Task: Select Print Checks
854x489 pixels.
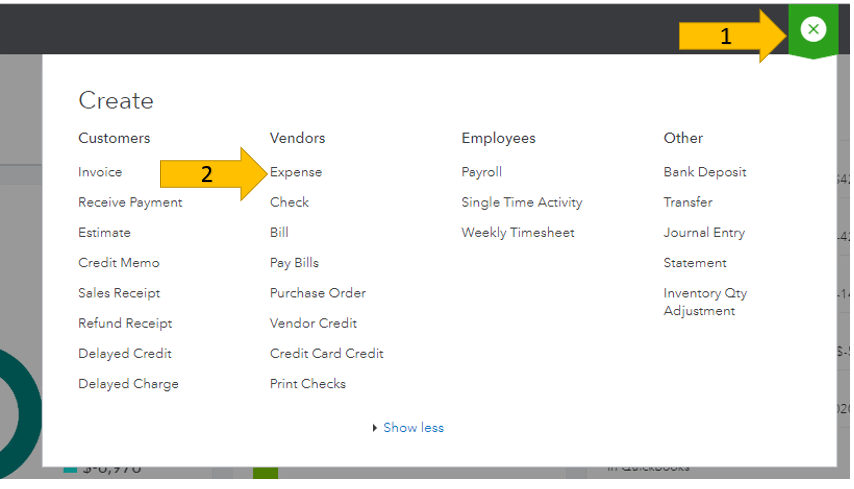Action: [307, 384]
